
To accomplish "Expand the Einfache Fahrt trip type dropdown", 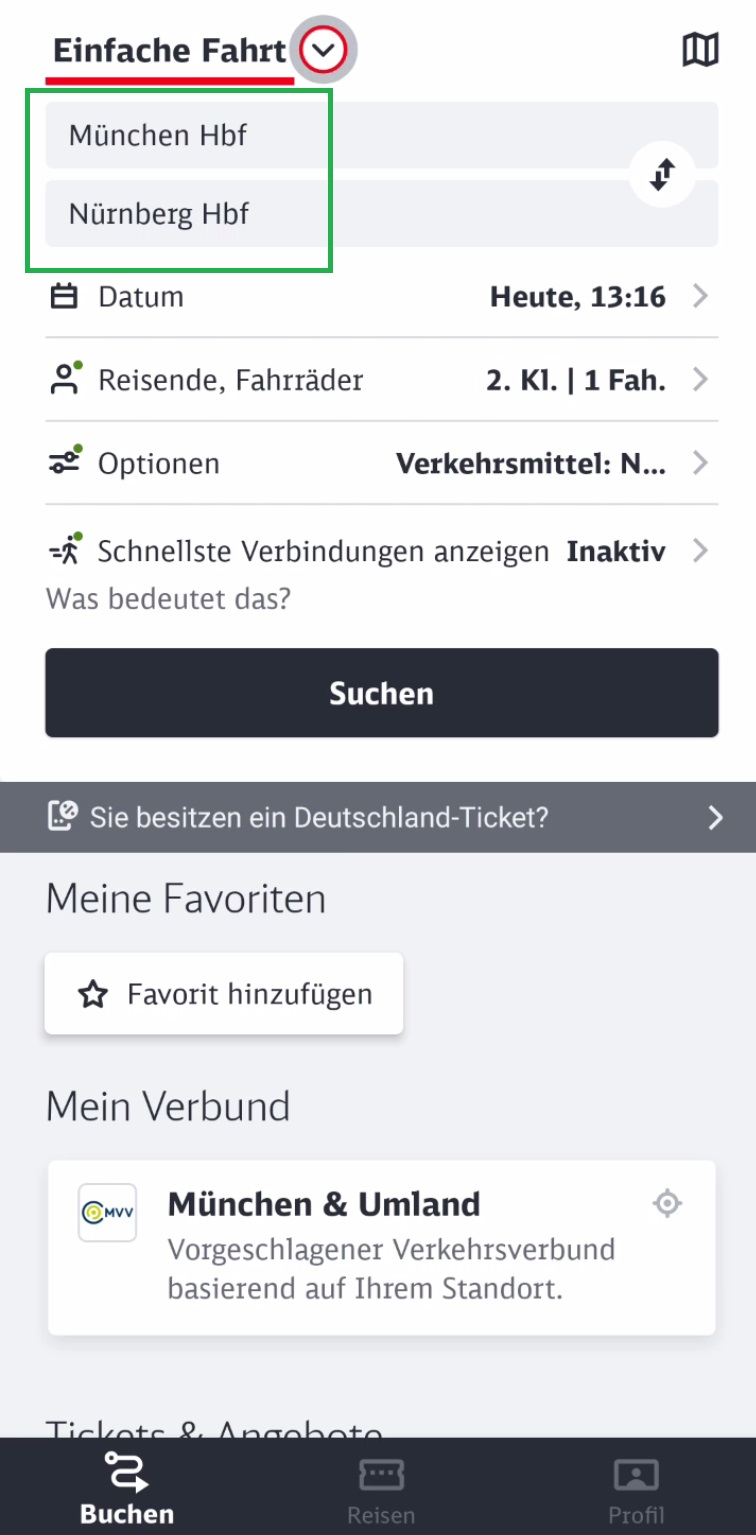I will tap(323, 49).
